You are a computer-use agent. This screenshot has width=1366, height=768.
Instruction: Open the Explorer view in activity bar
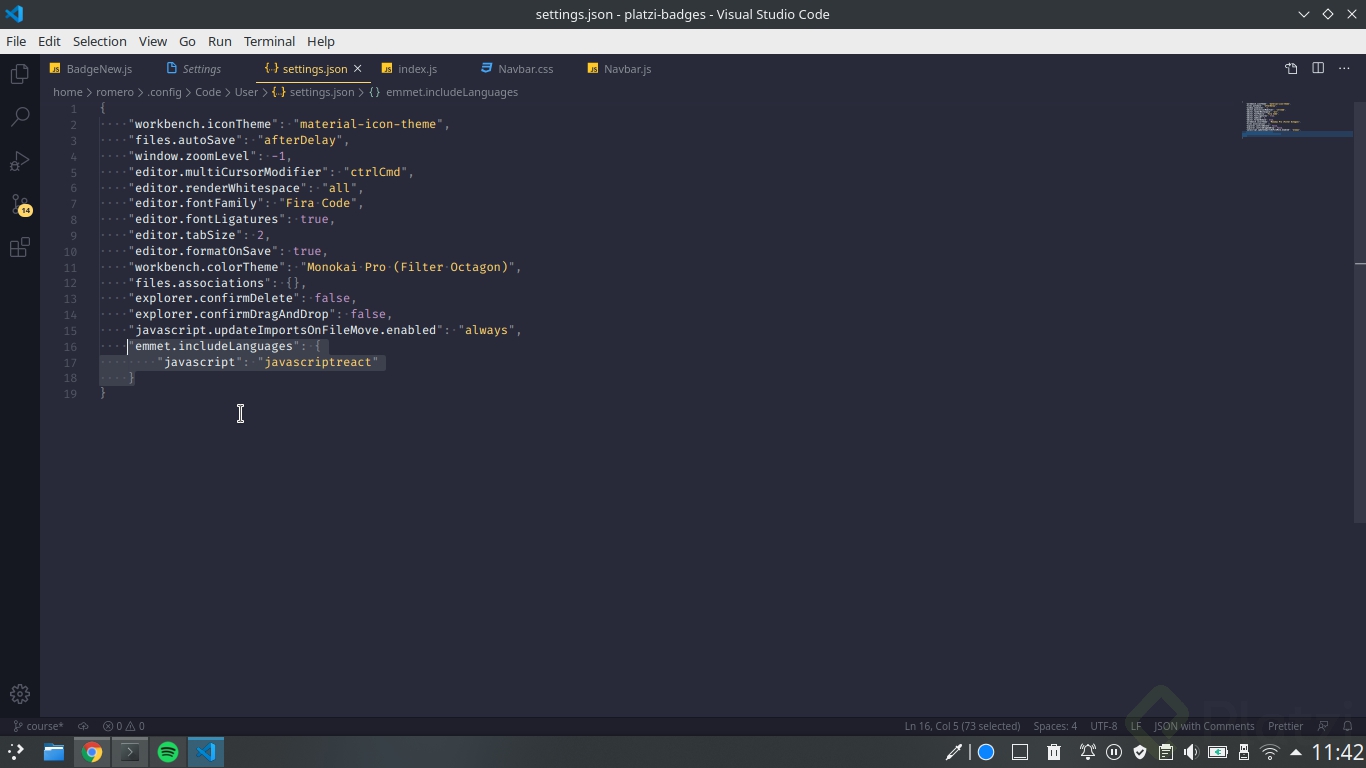19,74
